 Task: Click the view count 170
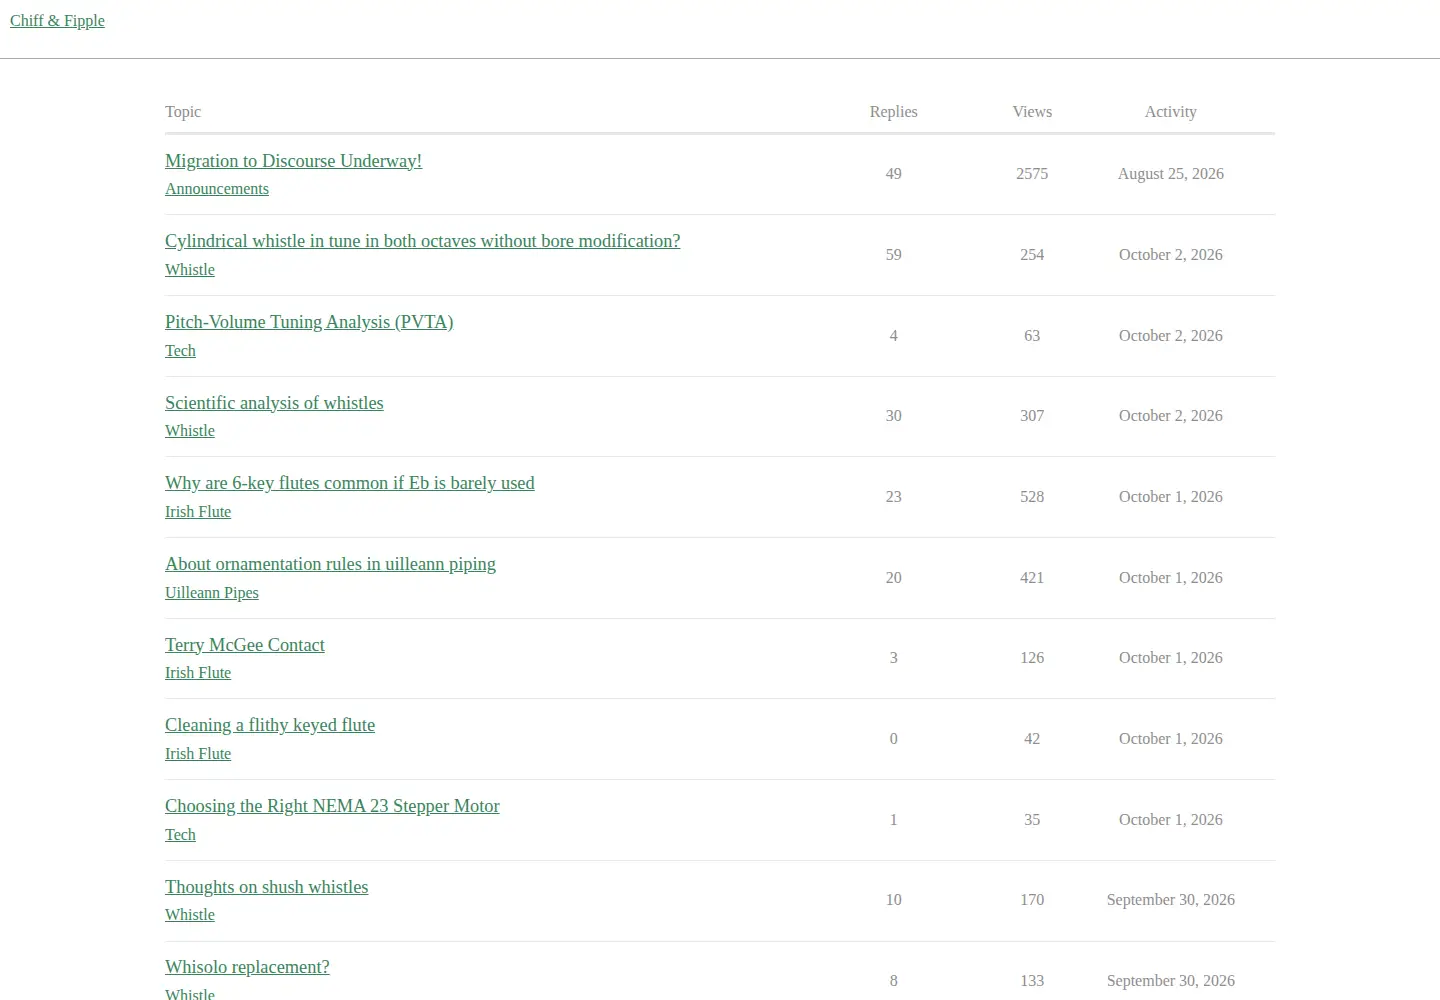1032,900
